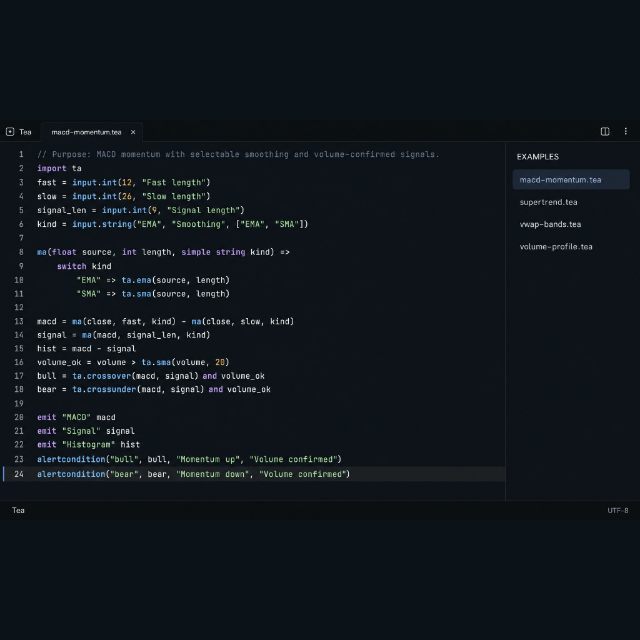
Task: Click line number 8 in the gutter
Action: [21, 252]
